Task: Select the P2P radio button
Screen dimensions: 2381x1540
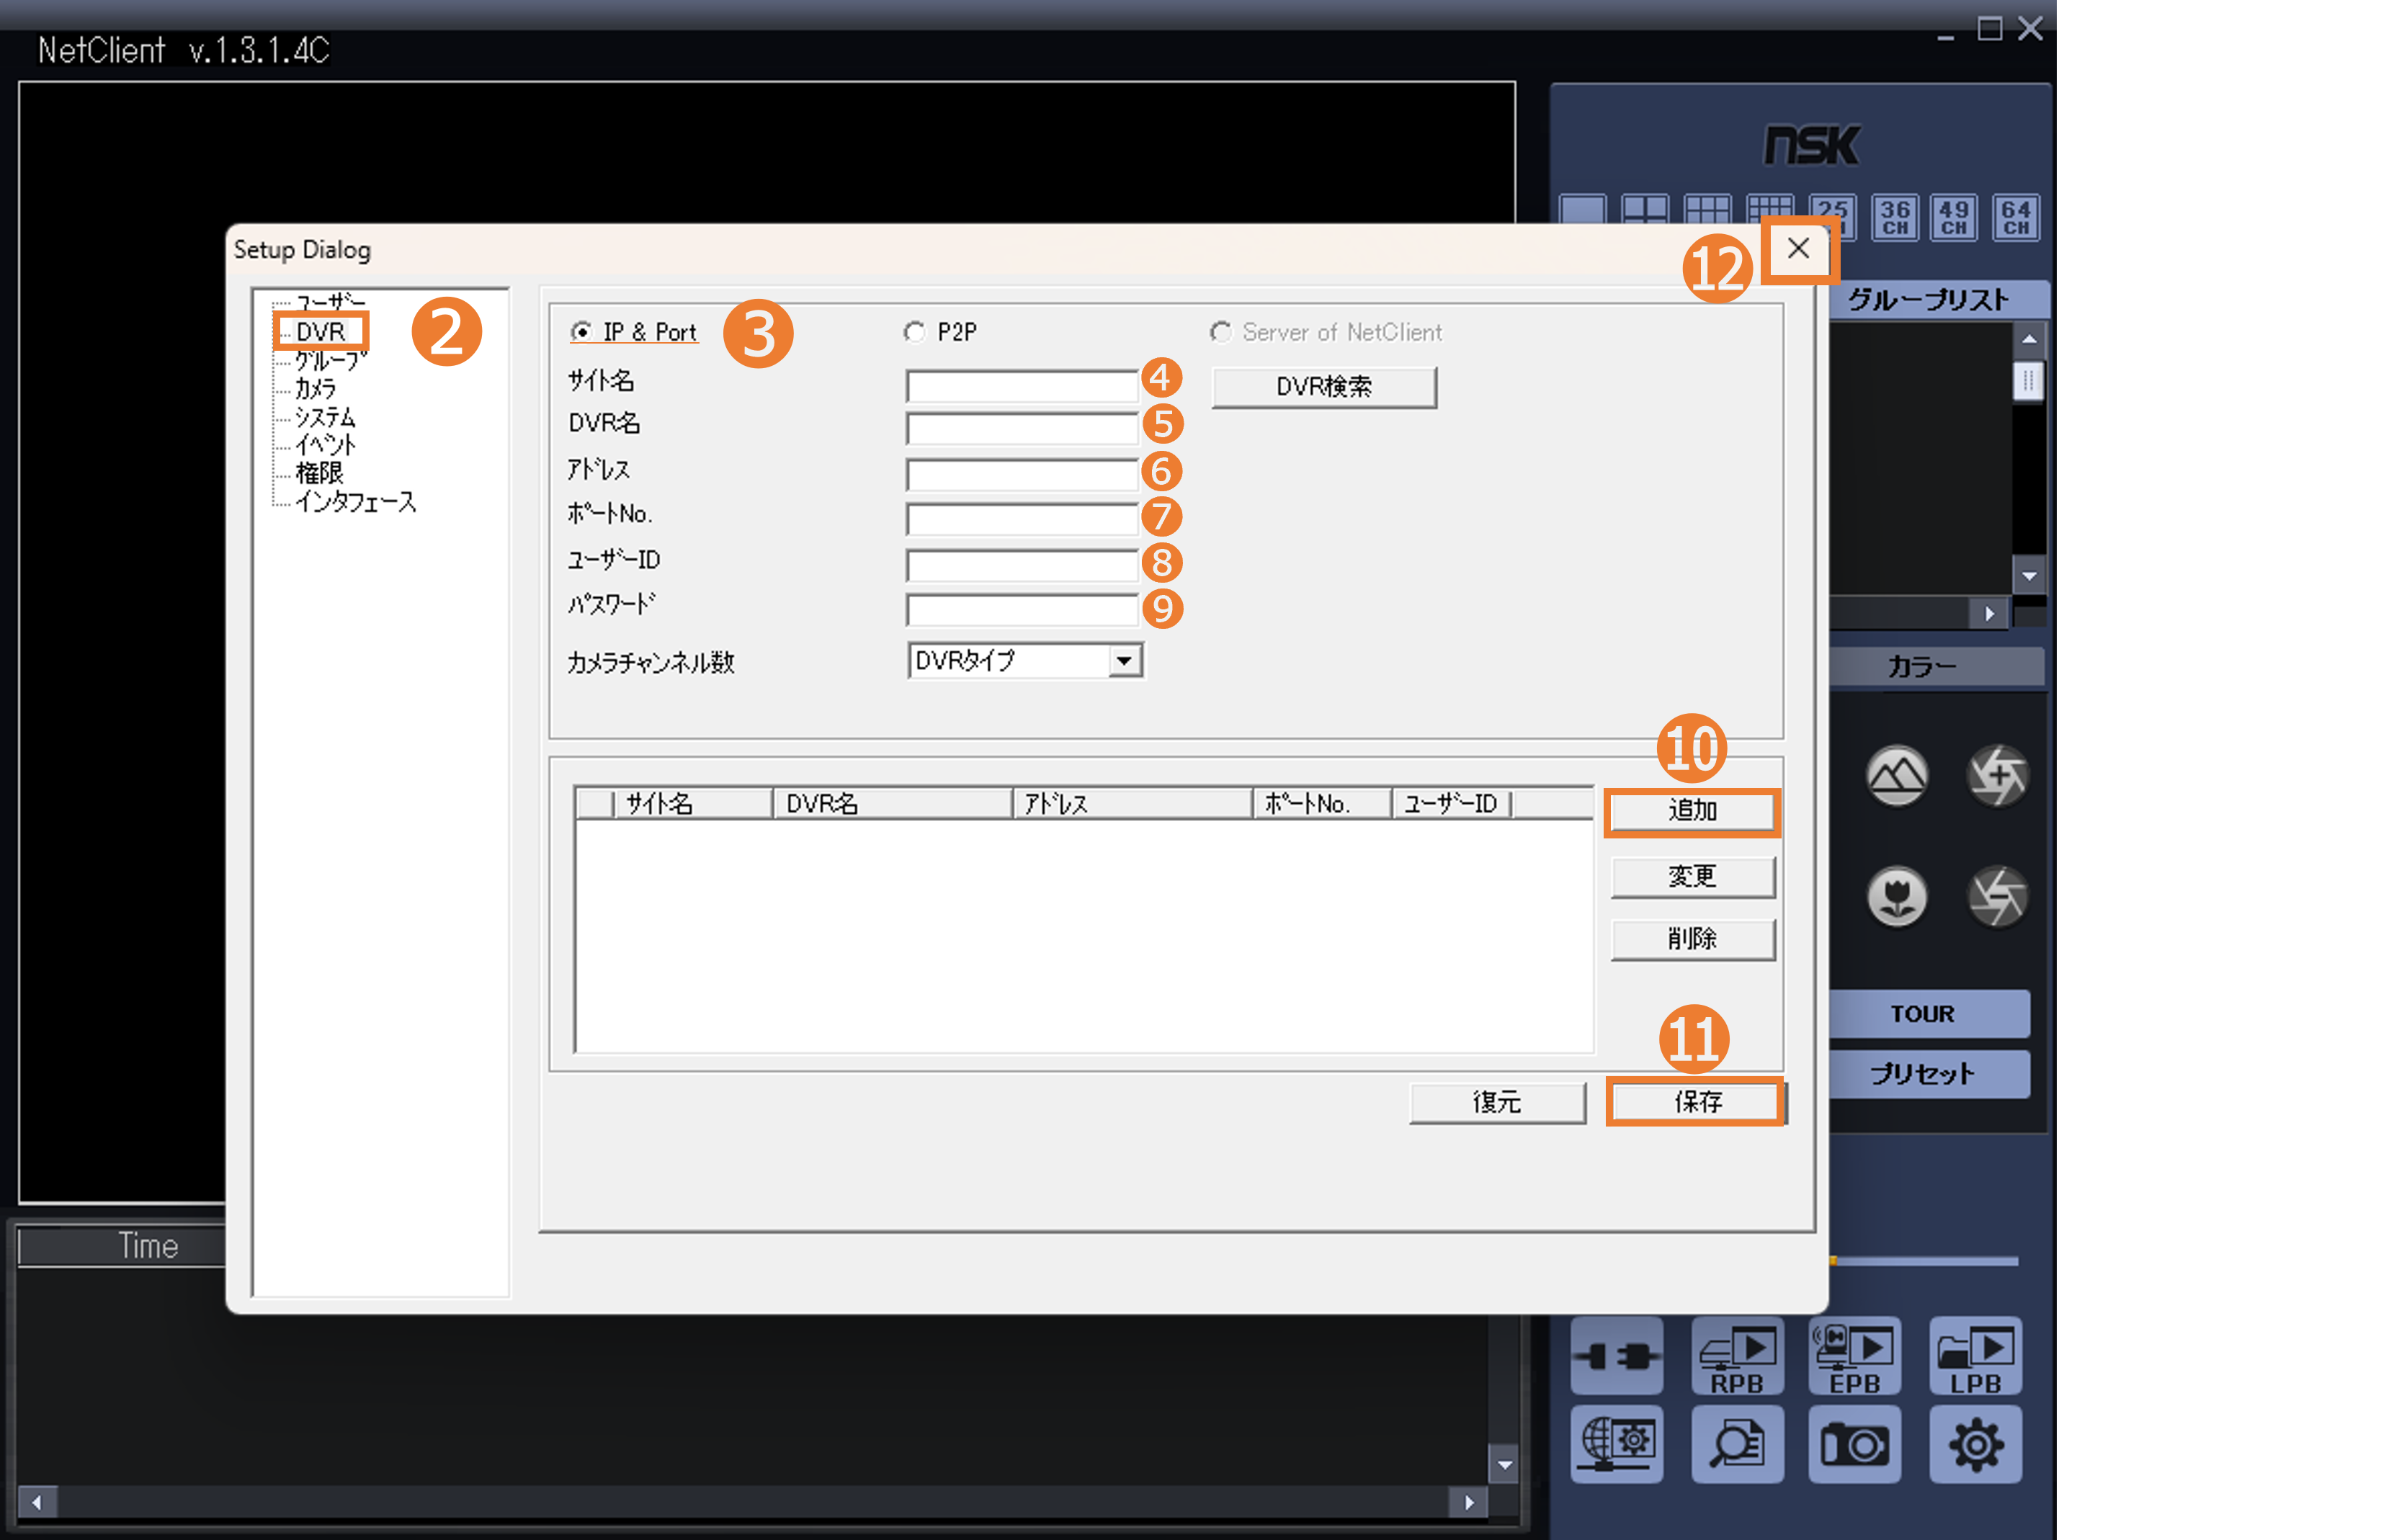Action: tap(914, 332)
